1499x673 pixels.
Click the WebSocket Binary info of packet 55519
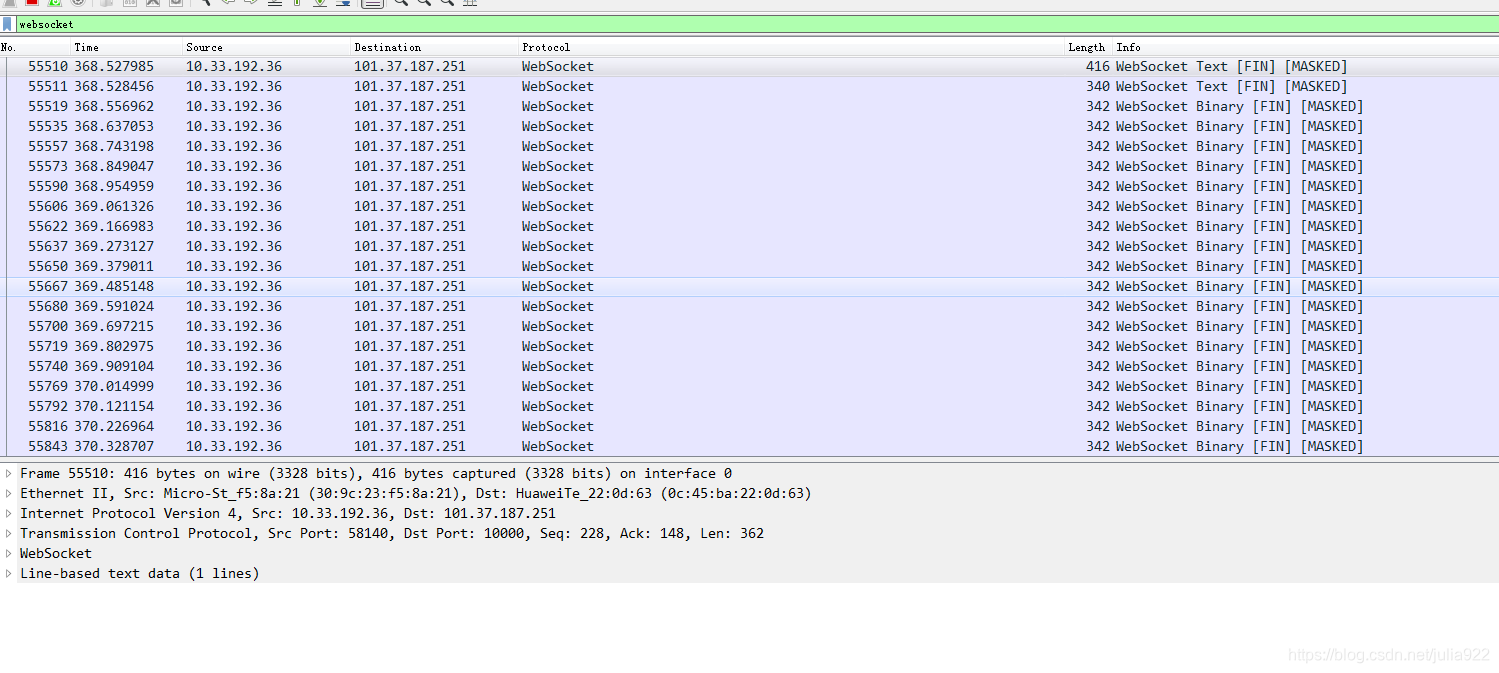(x=1240, y=106)
